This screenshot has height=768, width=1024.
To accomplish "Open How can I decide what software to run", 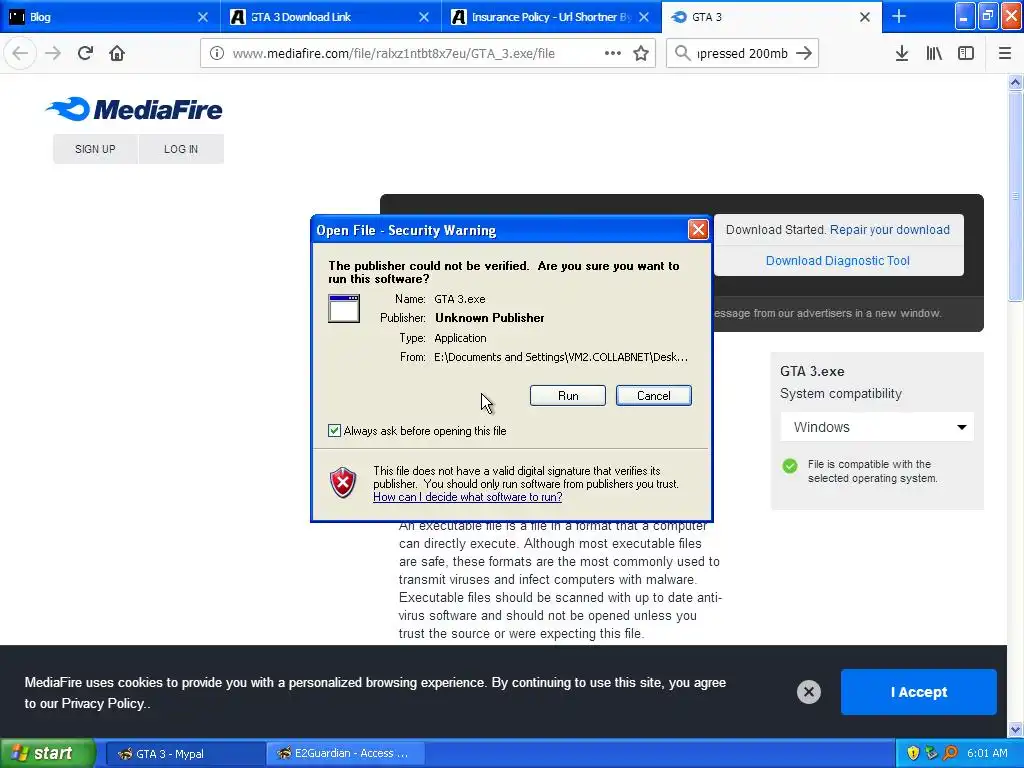I will [x=468, y=497].
